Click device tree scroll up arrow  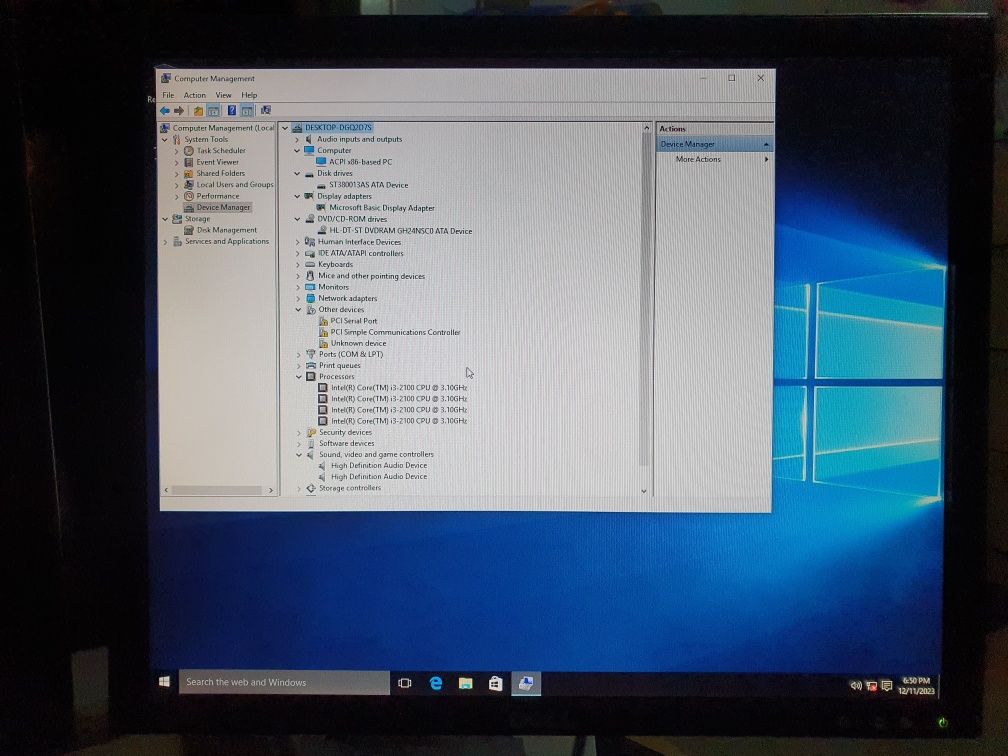646,129
